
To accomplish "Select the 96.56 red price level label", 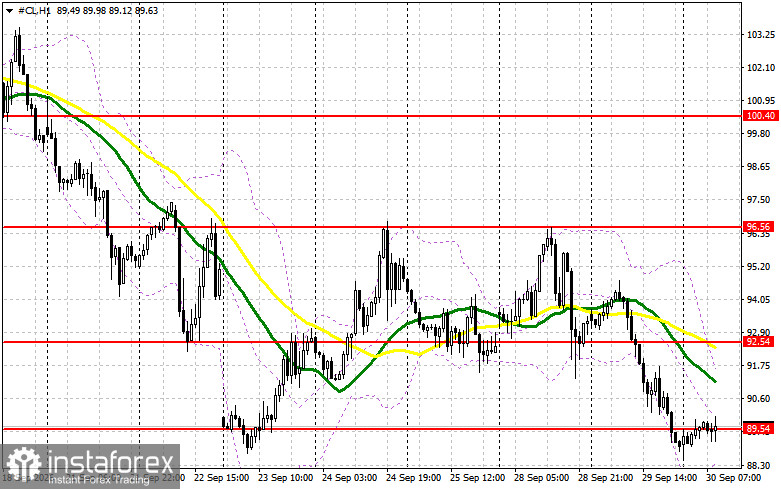I will tap(761, 227).
